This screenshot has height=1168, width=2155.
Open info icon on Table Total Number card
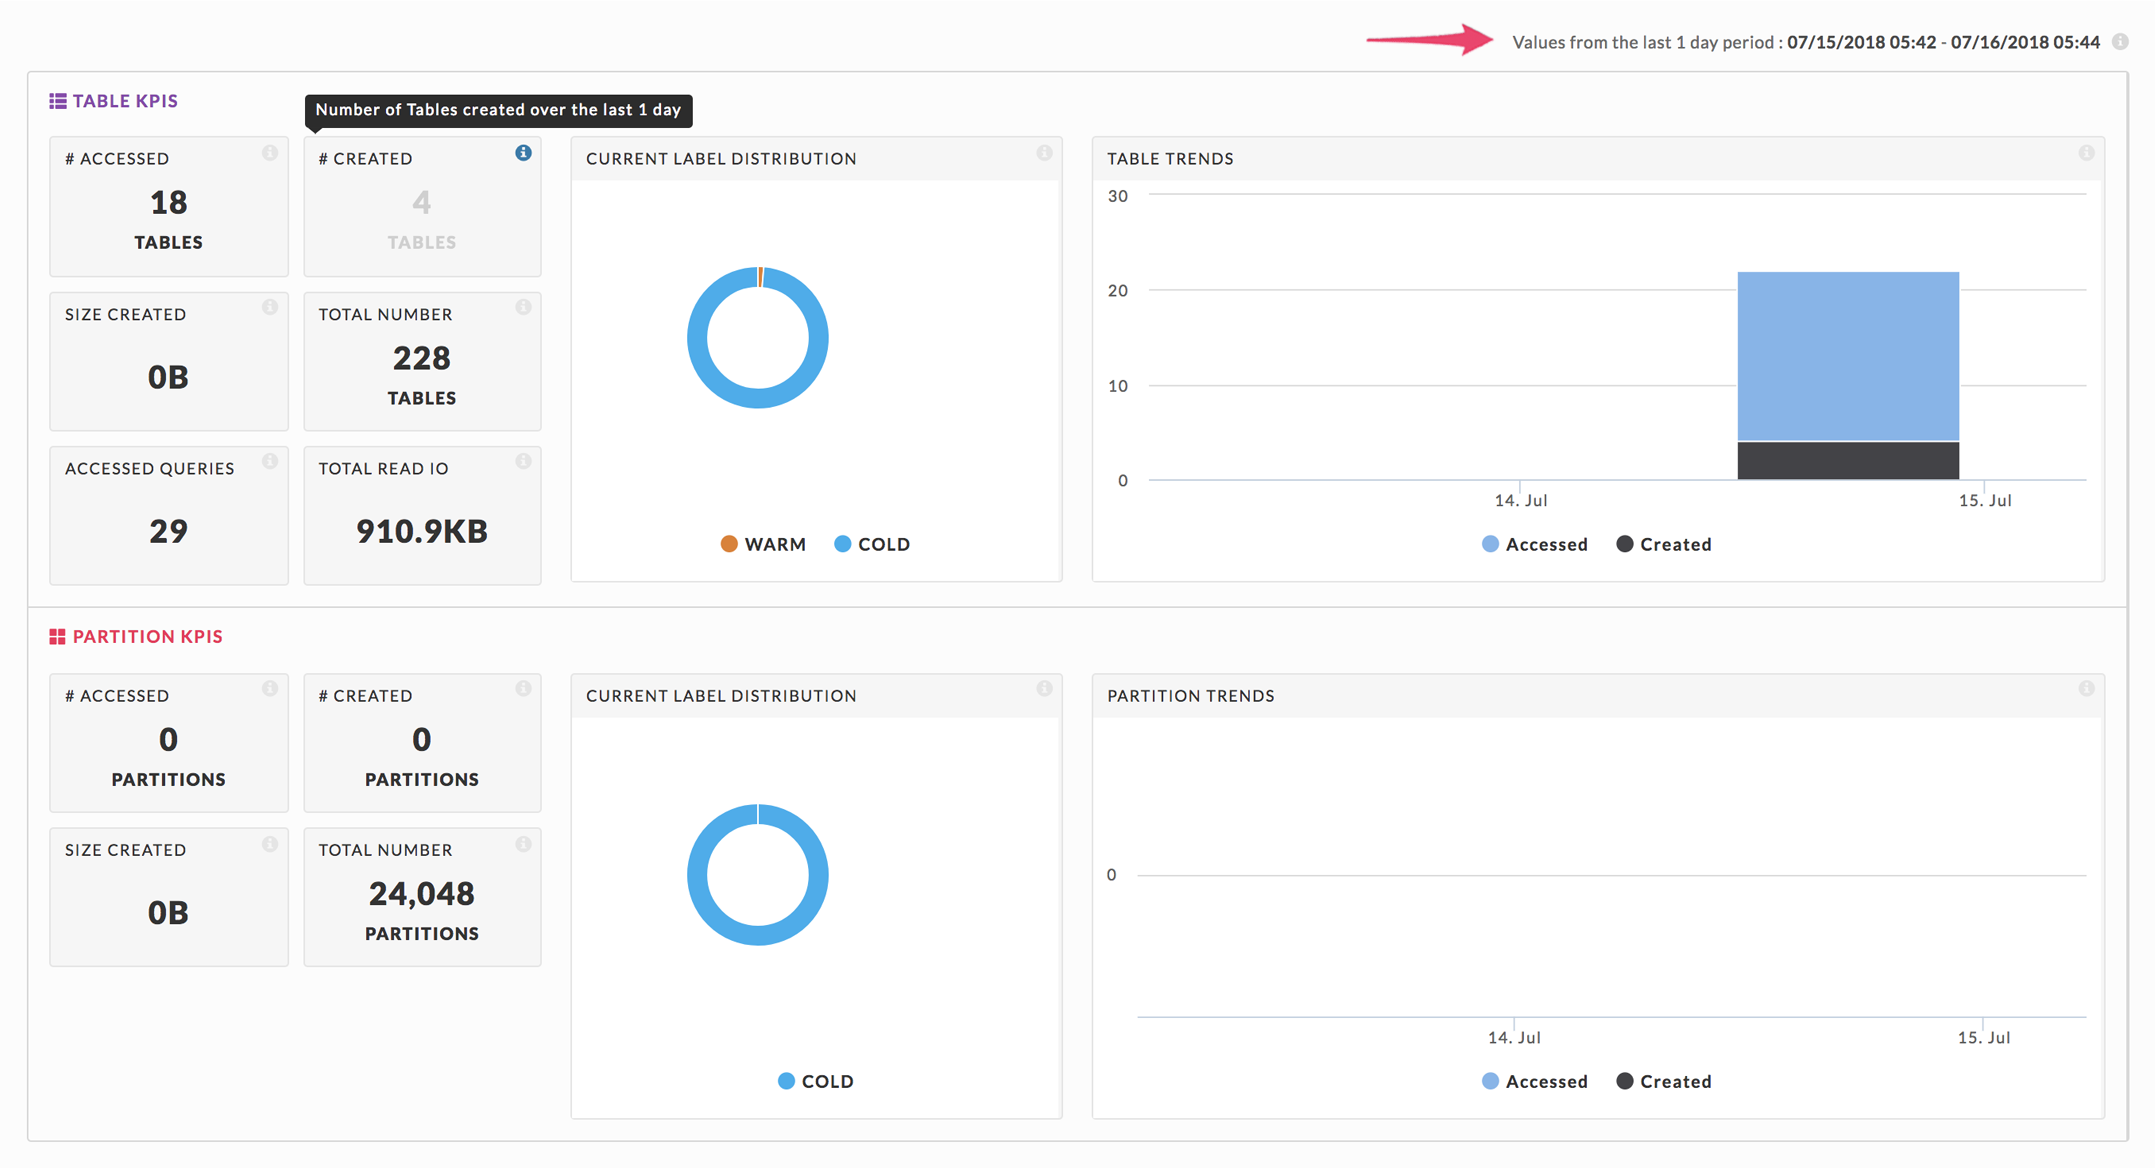[x=523, y=308]
